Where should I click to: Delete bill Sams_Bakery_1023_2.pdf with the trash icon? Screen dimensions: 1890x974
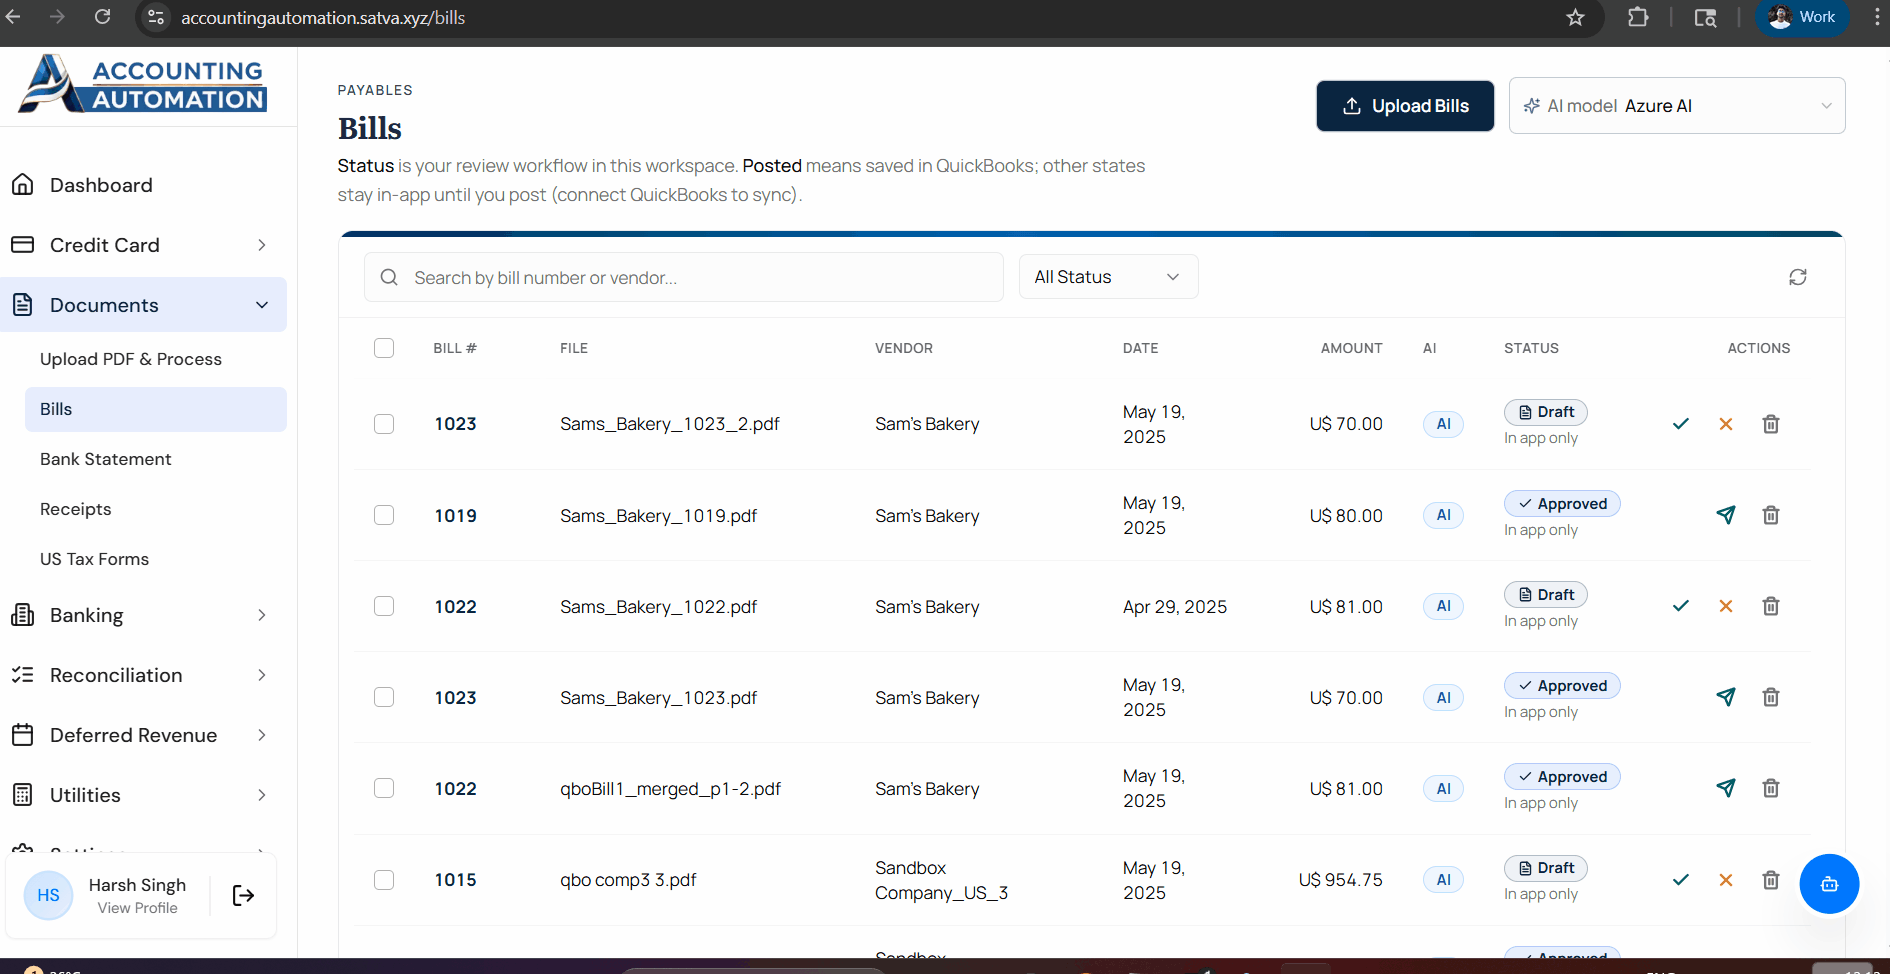(1771, 424)
